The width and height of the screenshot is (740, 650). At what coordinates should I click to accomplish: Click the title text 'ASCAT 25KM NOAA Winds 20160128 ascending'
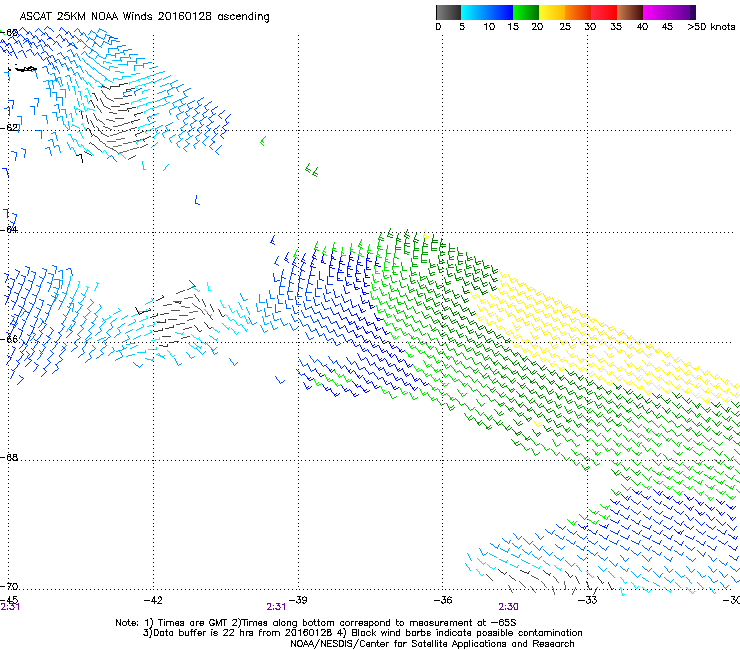[x=144, y=17]
